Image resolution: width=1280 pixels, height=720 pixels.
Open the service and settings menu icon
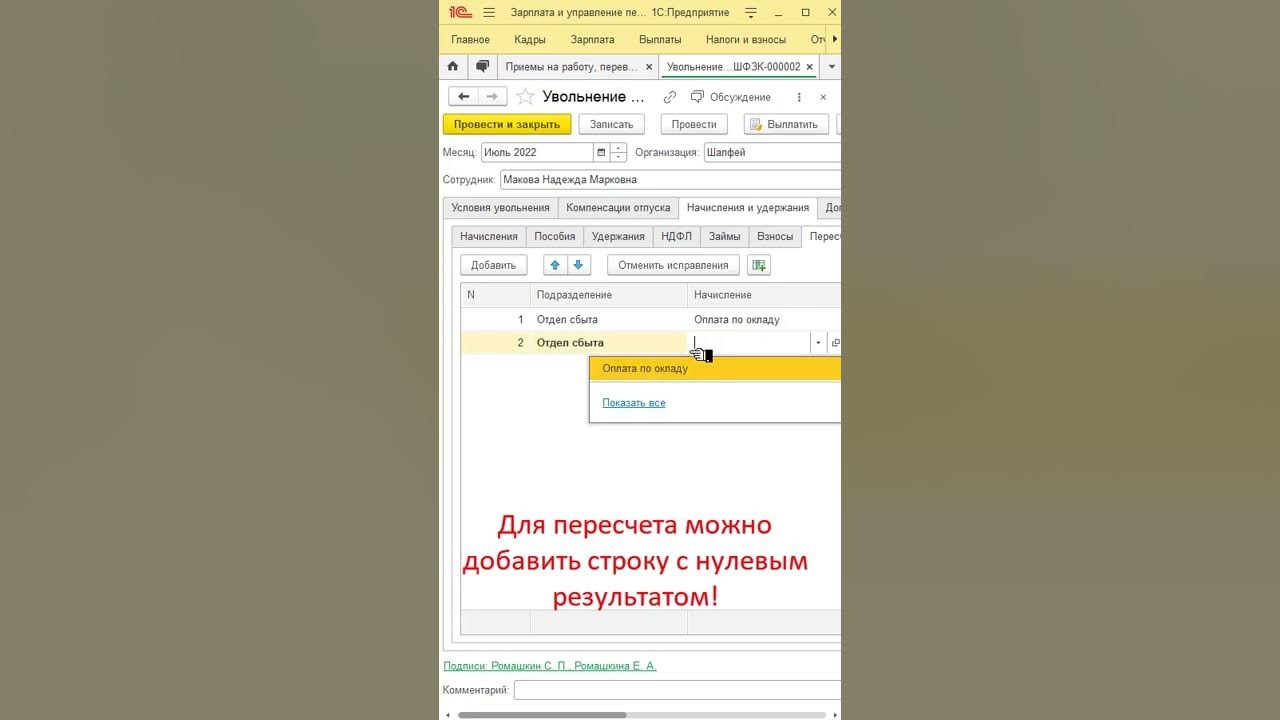[751, 12]
